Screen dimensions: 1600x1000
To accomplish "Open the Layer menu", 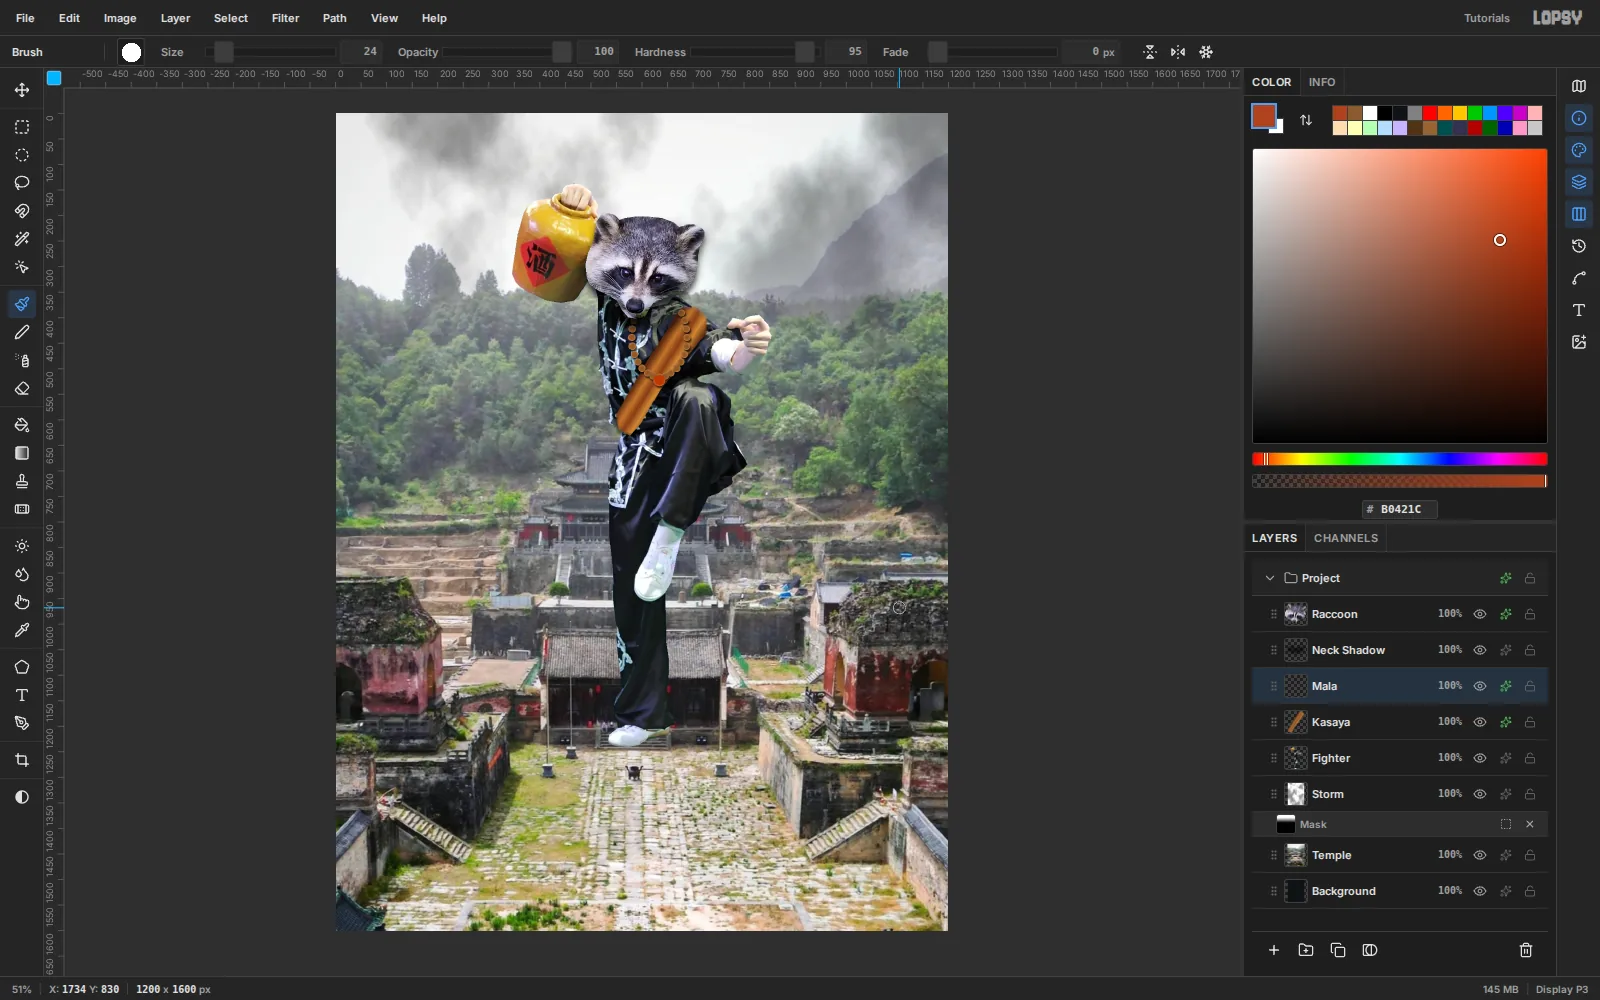I will pyautogui.click(x=175, y=18).
